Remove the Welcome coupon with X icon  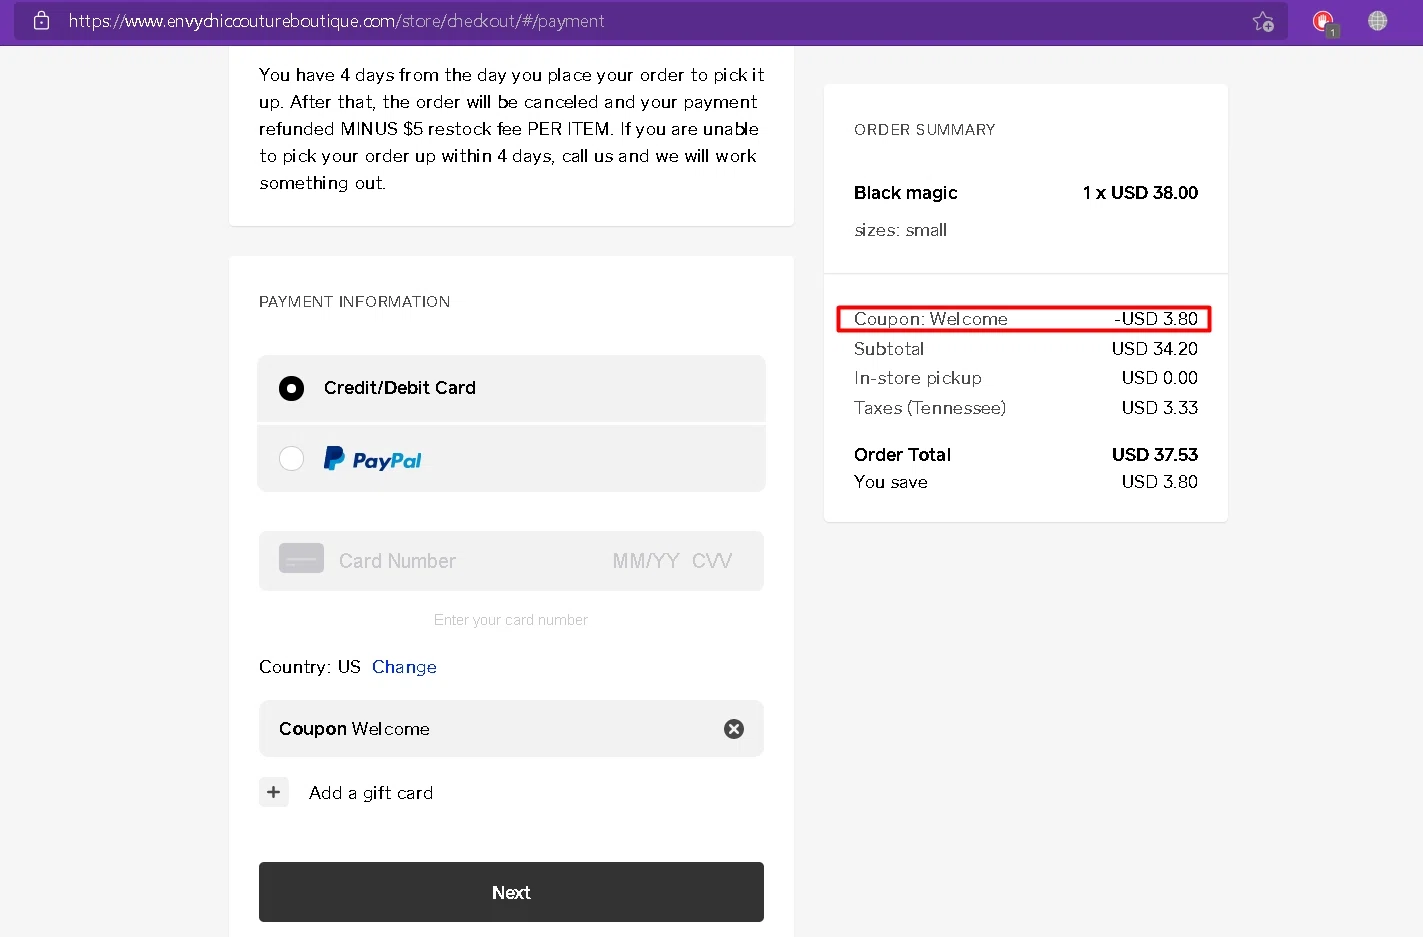tap(734, 729)
